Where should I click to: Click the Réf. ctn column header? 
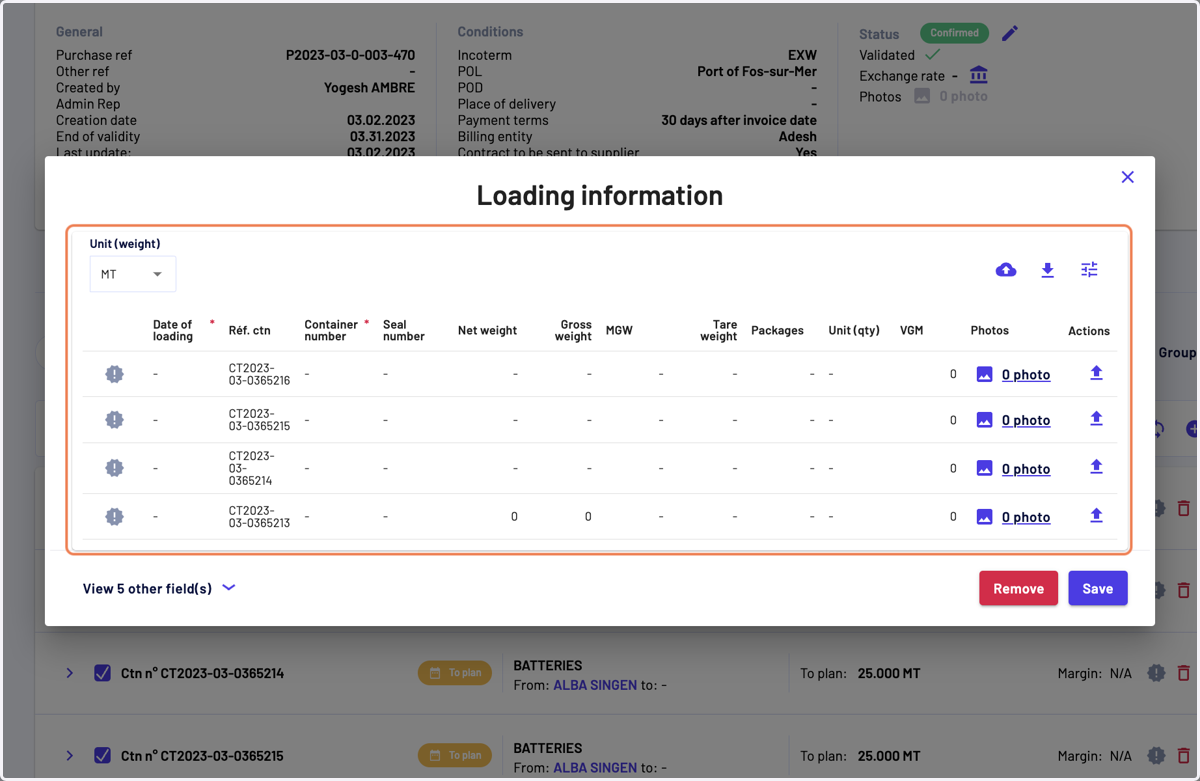[x=249, y=330]
